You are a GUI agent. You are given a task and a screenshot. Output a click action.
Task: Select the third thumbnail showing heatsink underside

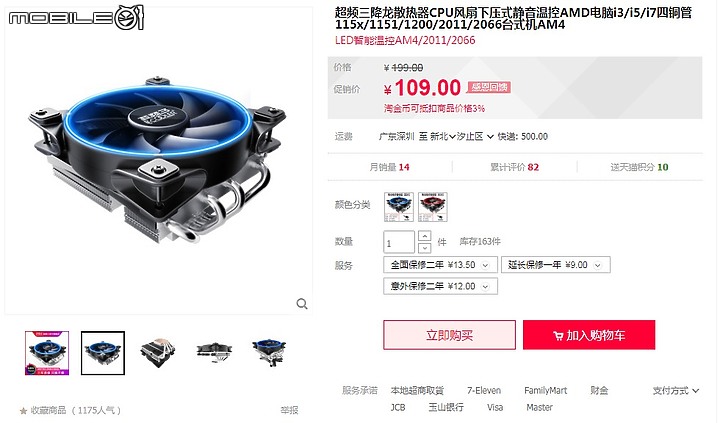[158, 353]
